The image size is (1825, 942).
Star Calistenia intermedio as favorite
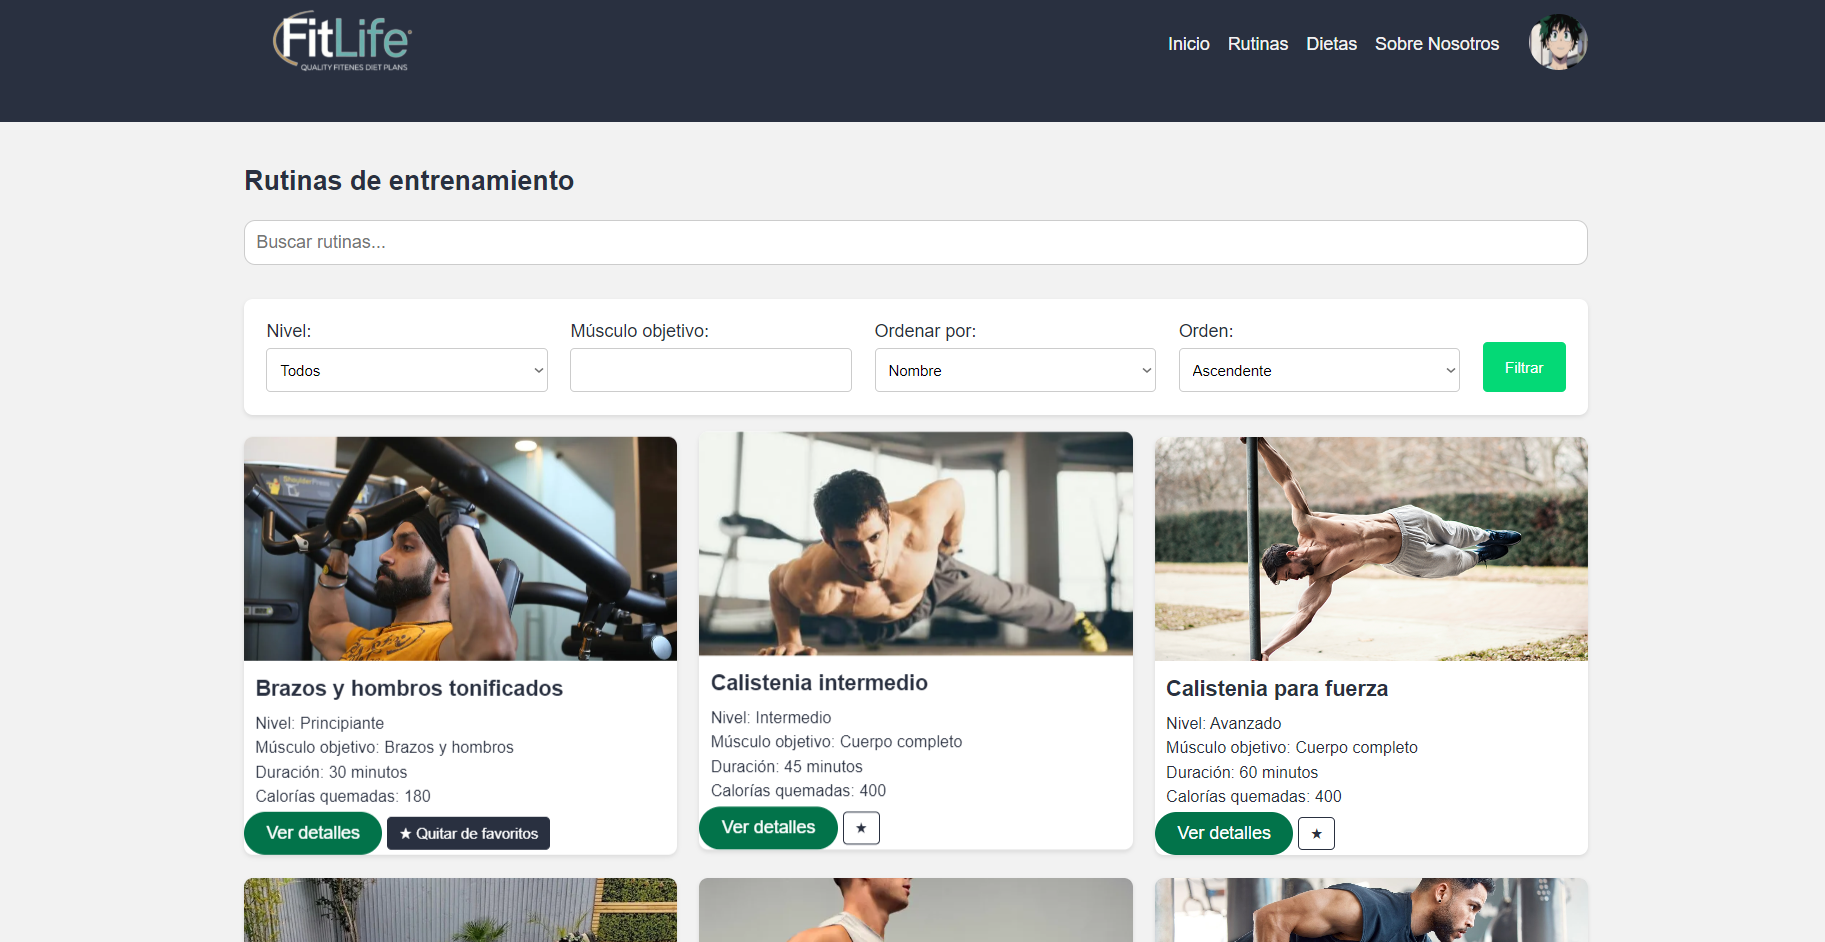point(861,828)
